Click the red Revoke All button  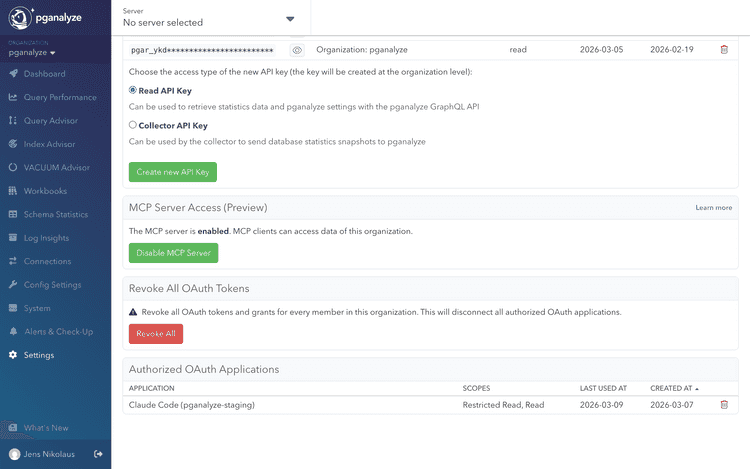click(155, 334)
